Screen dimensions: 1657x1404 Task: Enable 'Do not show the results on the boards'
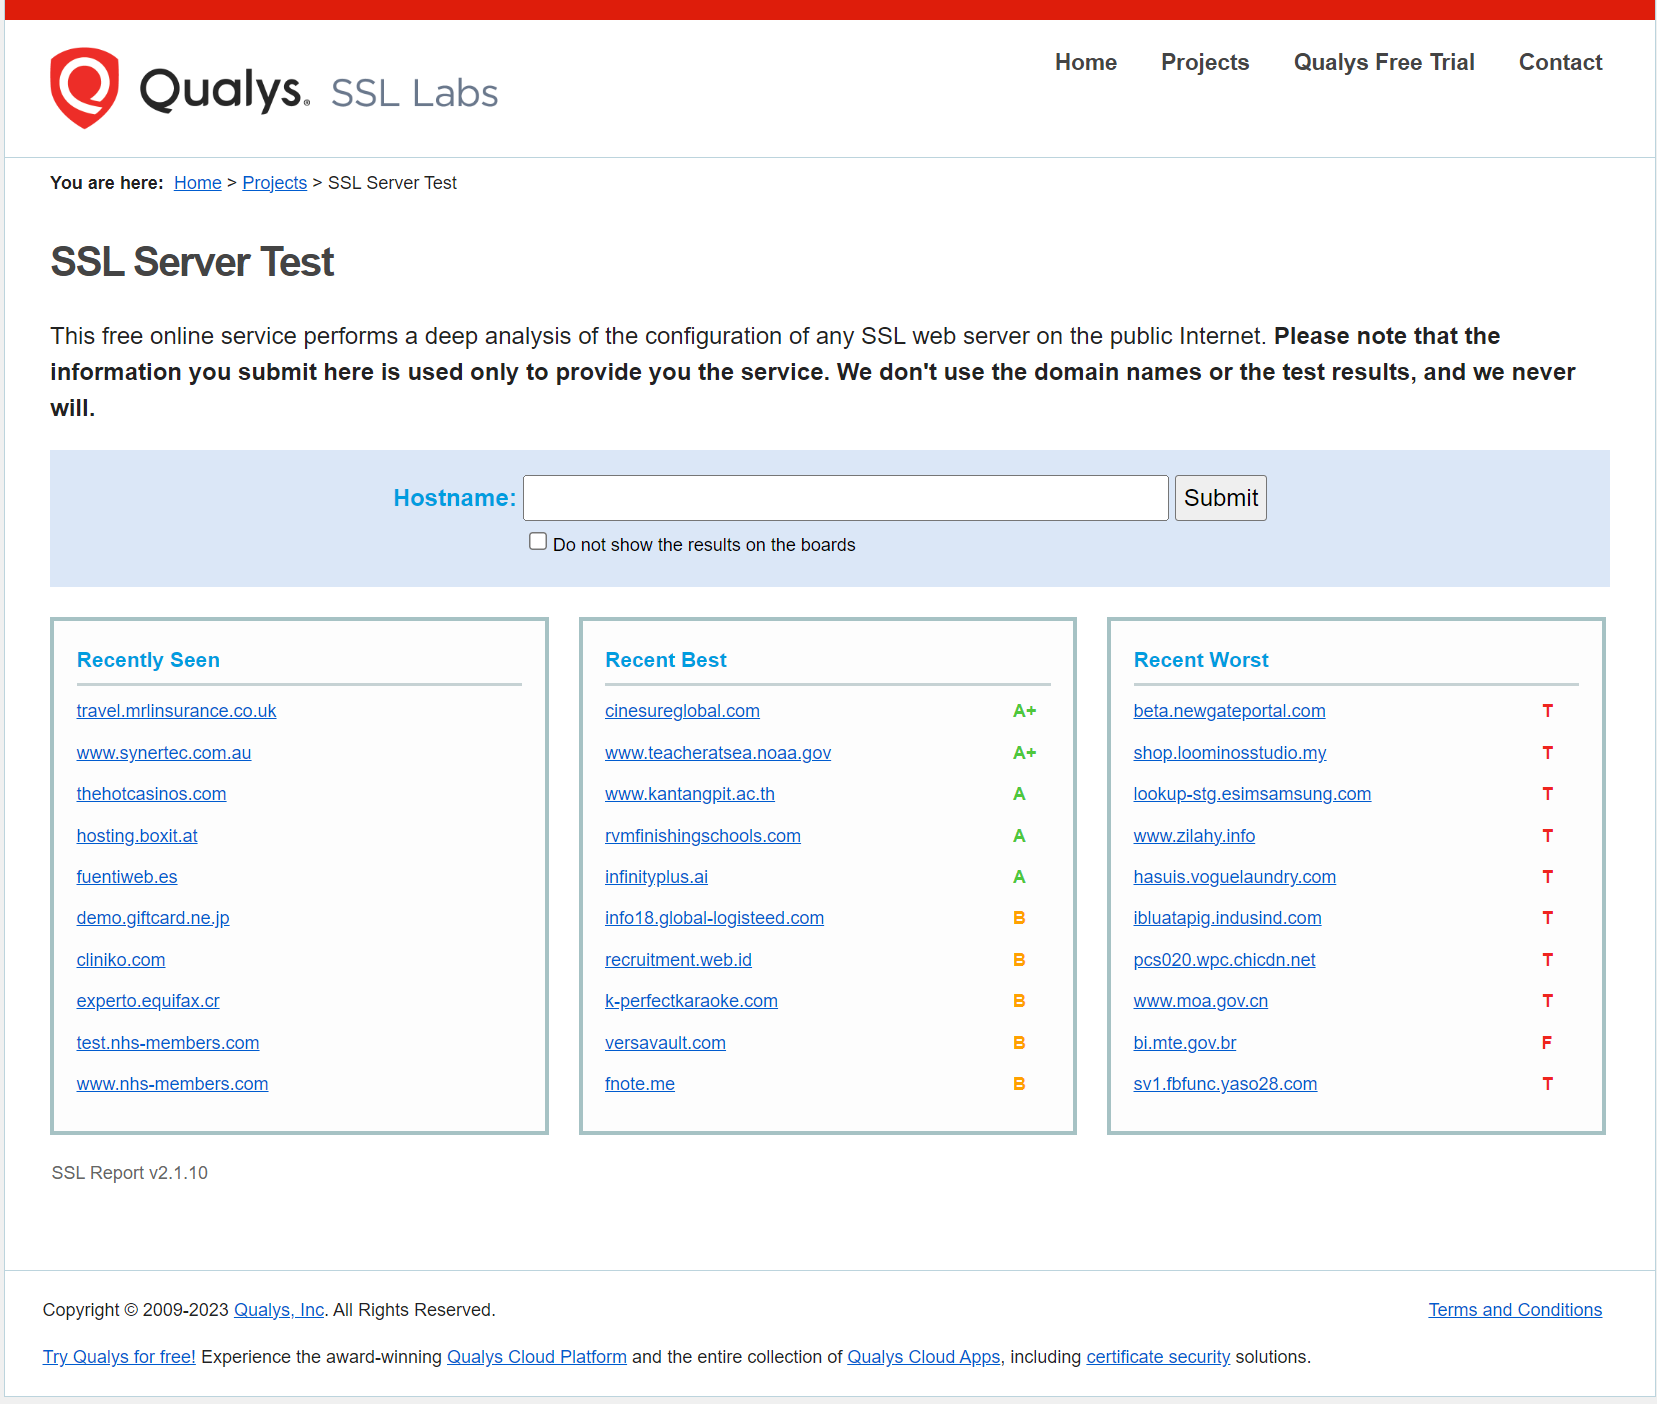[538, 541]
